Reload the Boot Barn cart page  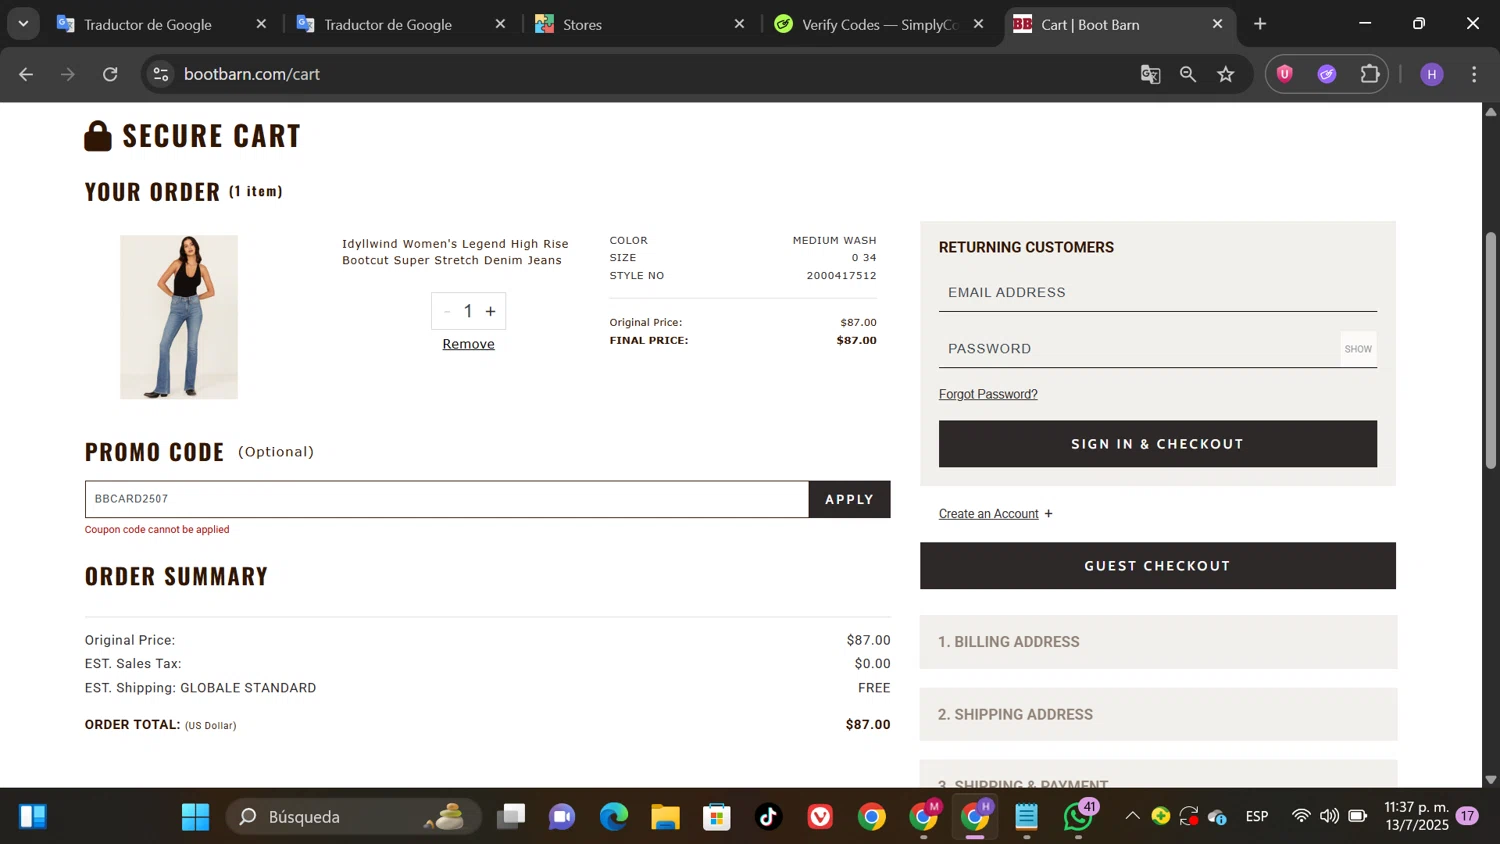[110, 74]
